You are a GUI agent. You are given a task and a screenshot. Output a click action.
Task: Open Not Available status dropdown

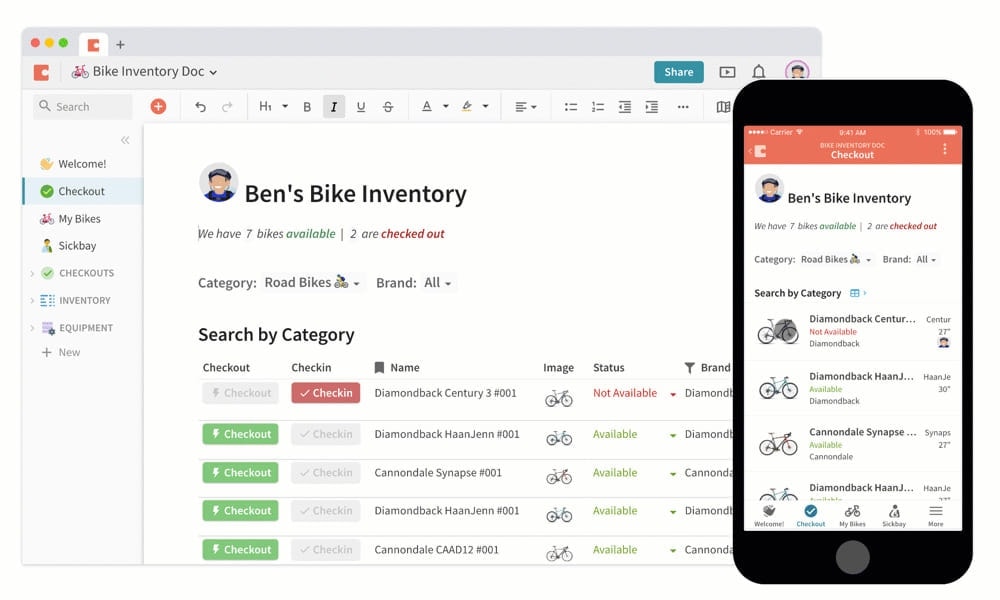673,394
